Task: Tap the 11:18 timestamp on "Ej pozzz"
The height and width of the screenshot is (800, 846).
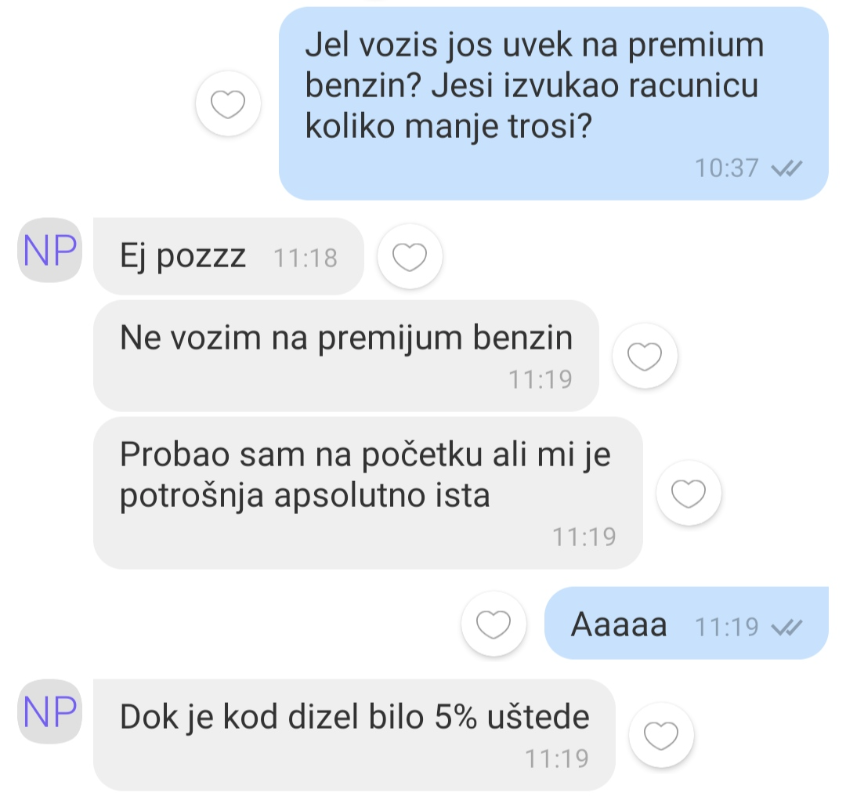Action: pyautogui.click(x=305, y=258)
